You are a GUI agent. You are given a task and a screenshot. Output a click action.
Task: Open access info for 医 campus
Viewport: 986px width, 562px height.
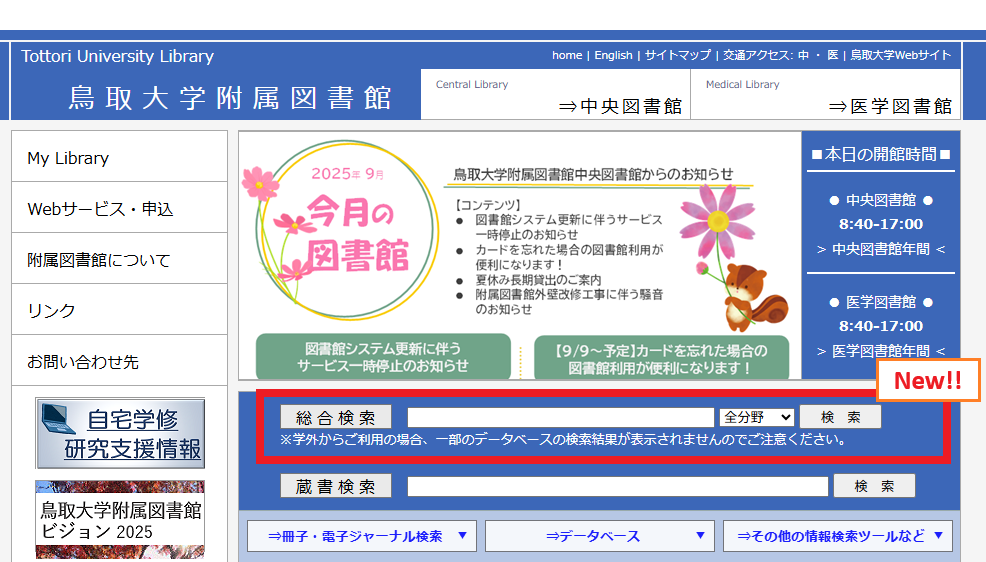[x=833, y=55]
